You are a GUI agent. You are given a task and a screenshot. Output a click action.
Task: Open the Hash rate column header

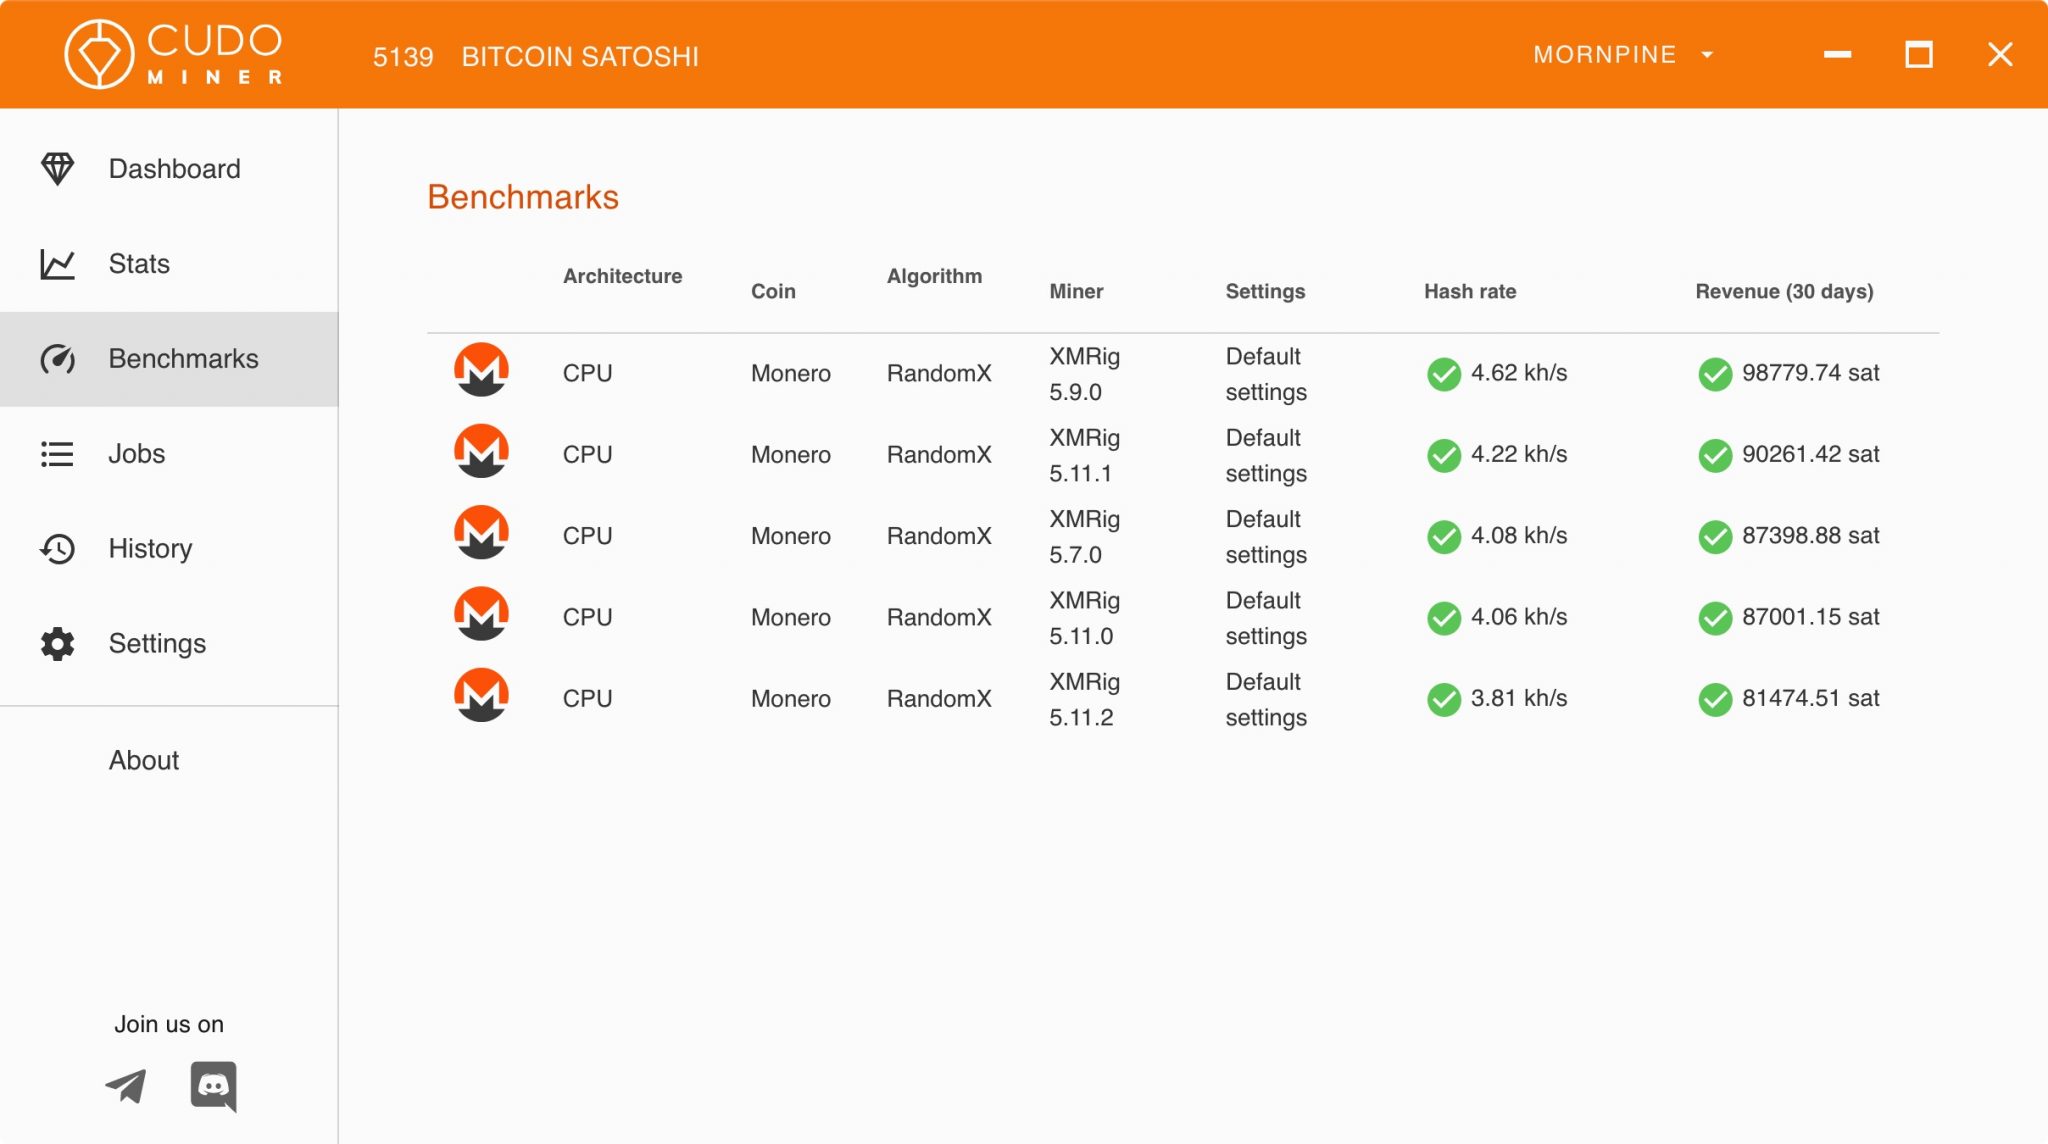(1469, 291)
